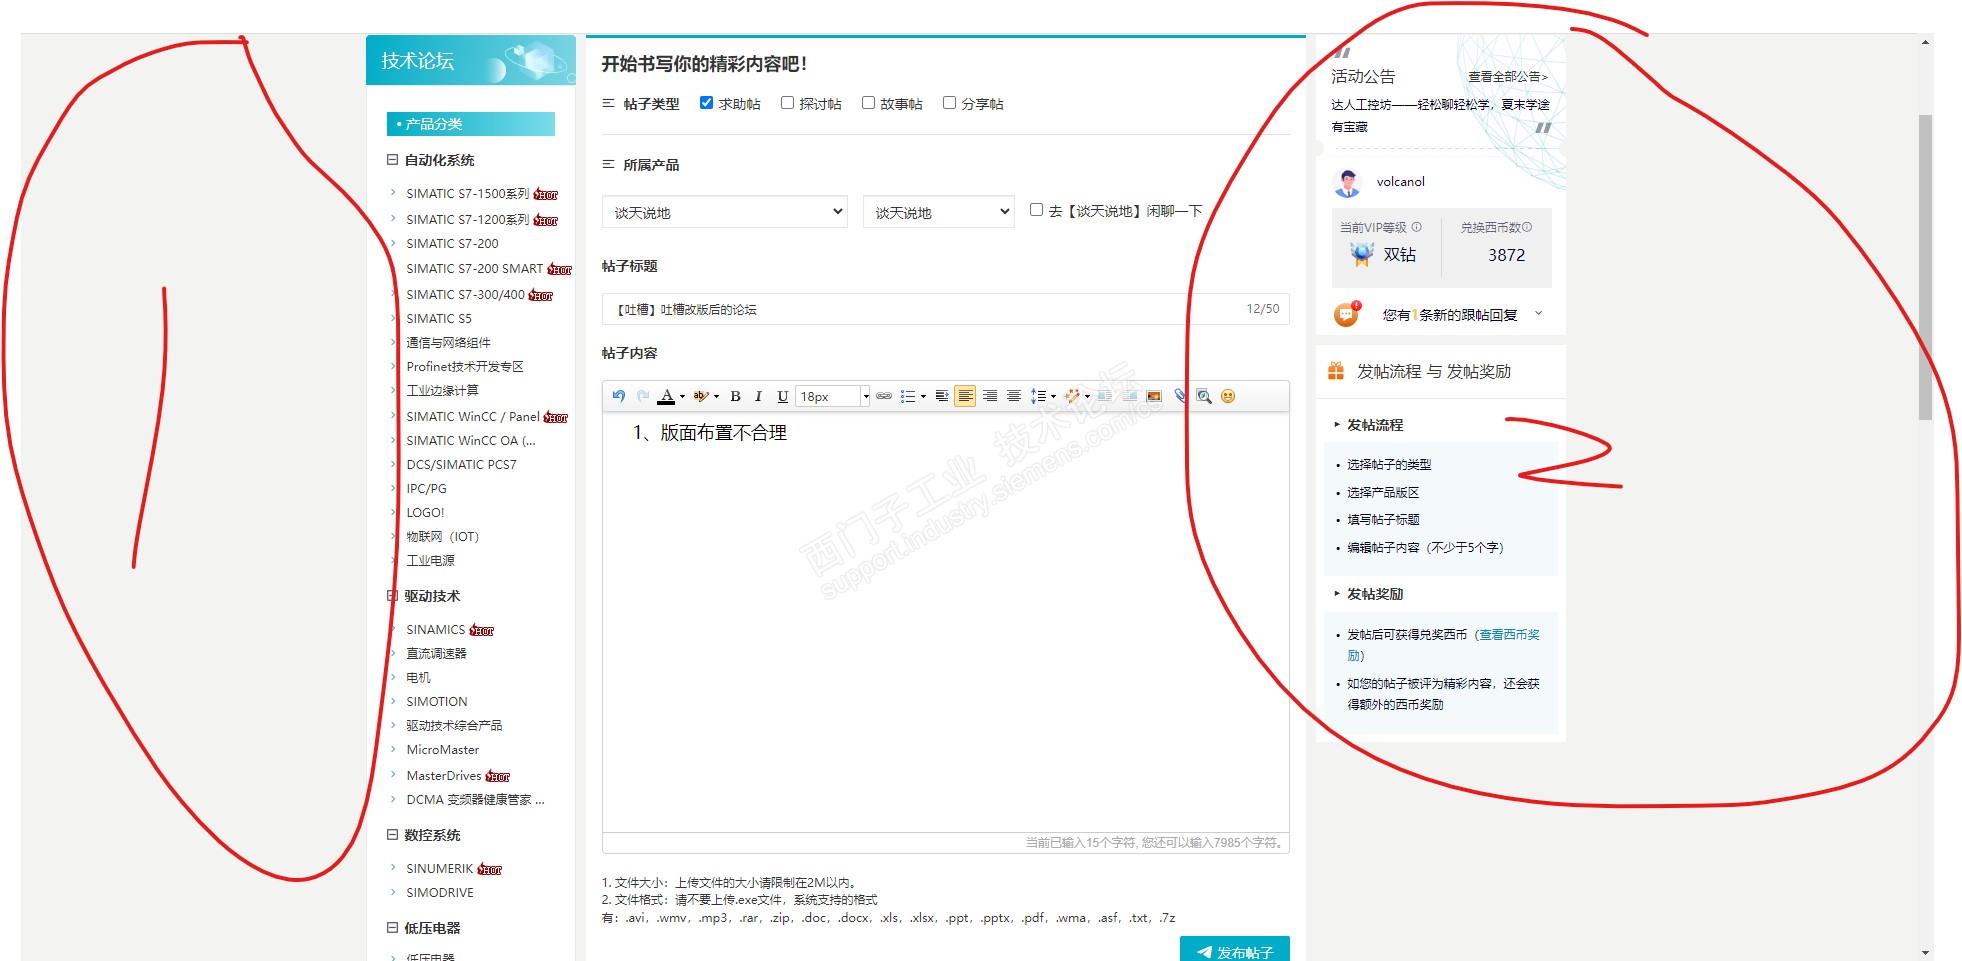This screenshot has width=1962, height=961.
Task: Undo the last edit in the editor toolbar
Action: point(618,396)
